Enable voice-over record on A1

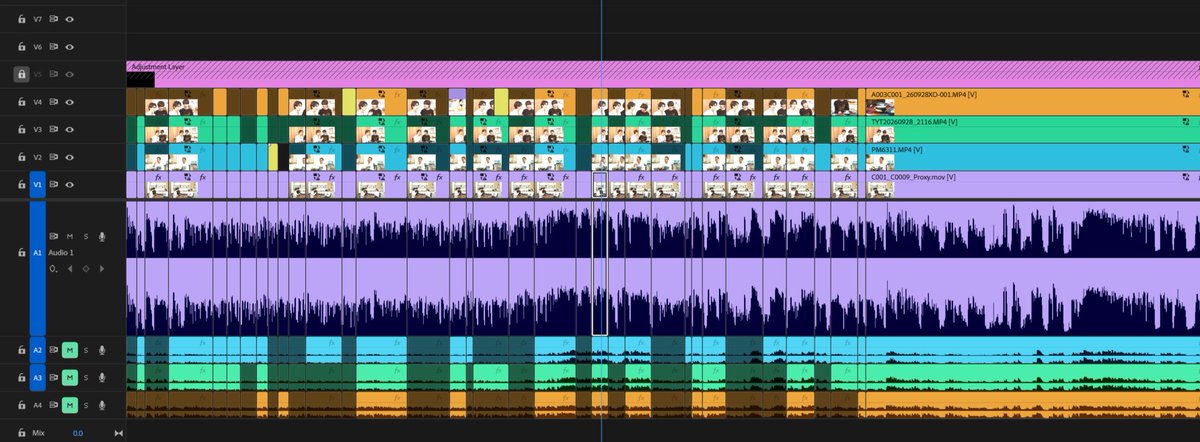tap(102, 236)
